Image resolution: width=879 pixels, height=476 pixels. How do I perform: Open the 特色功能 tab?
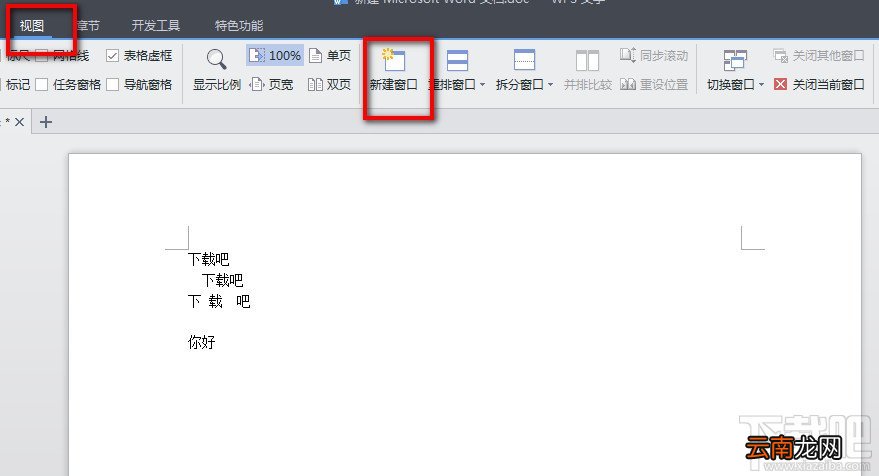click(x=239, y=26)
